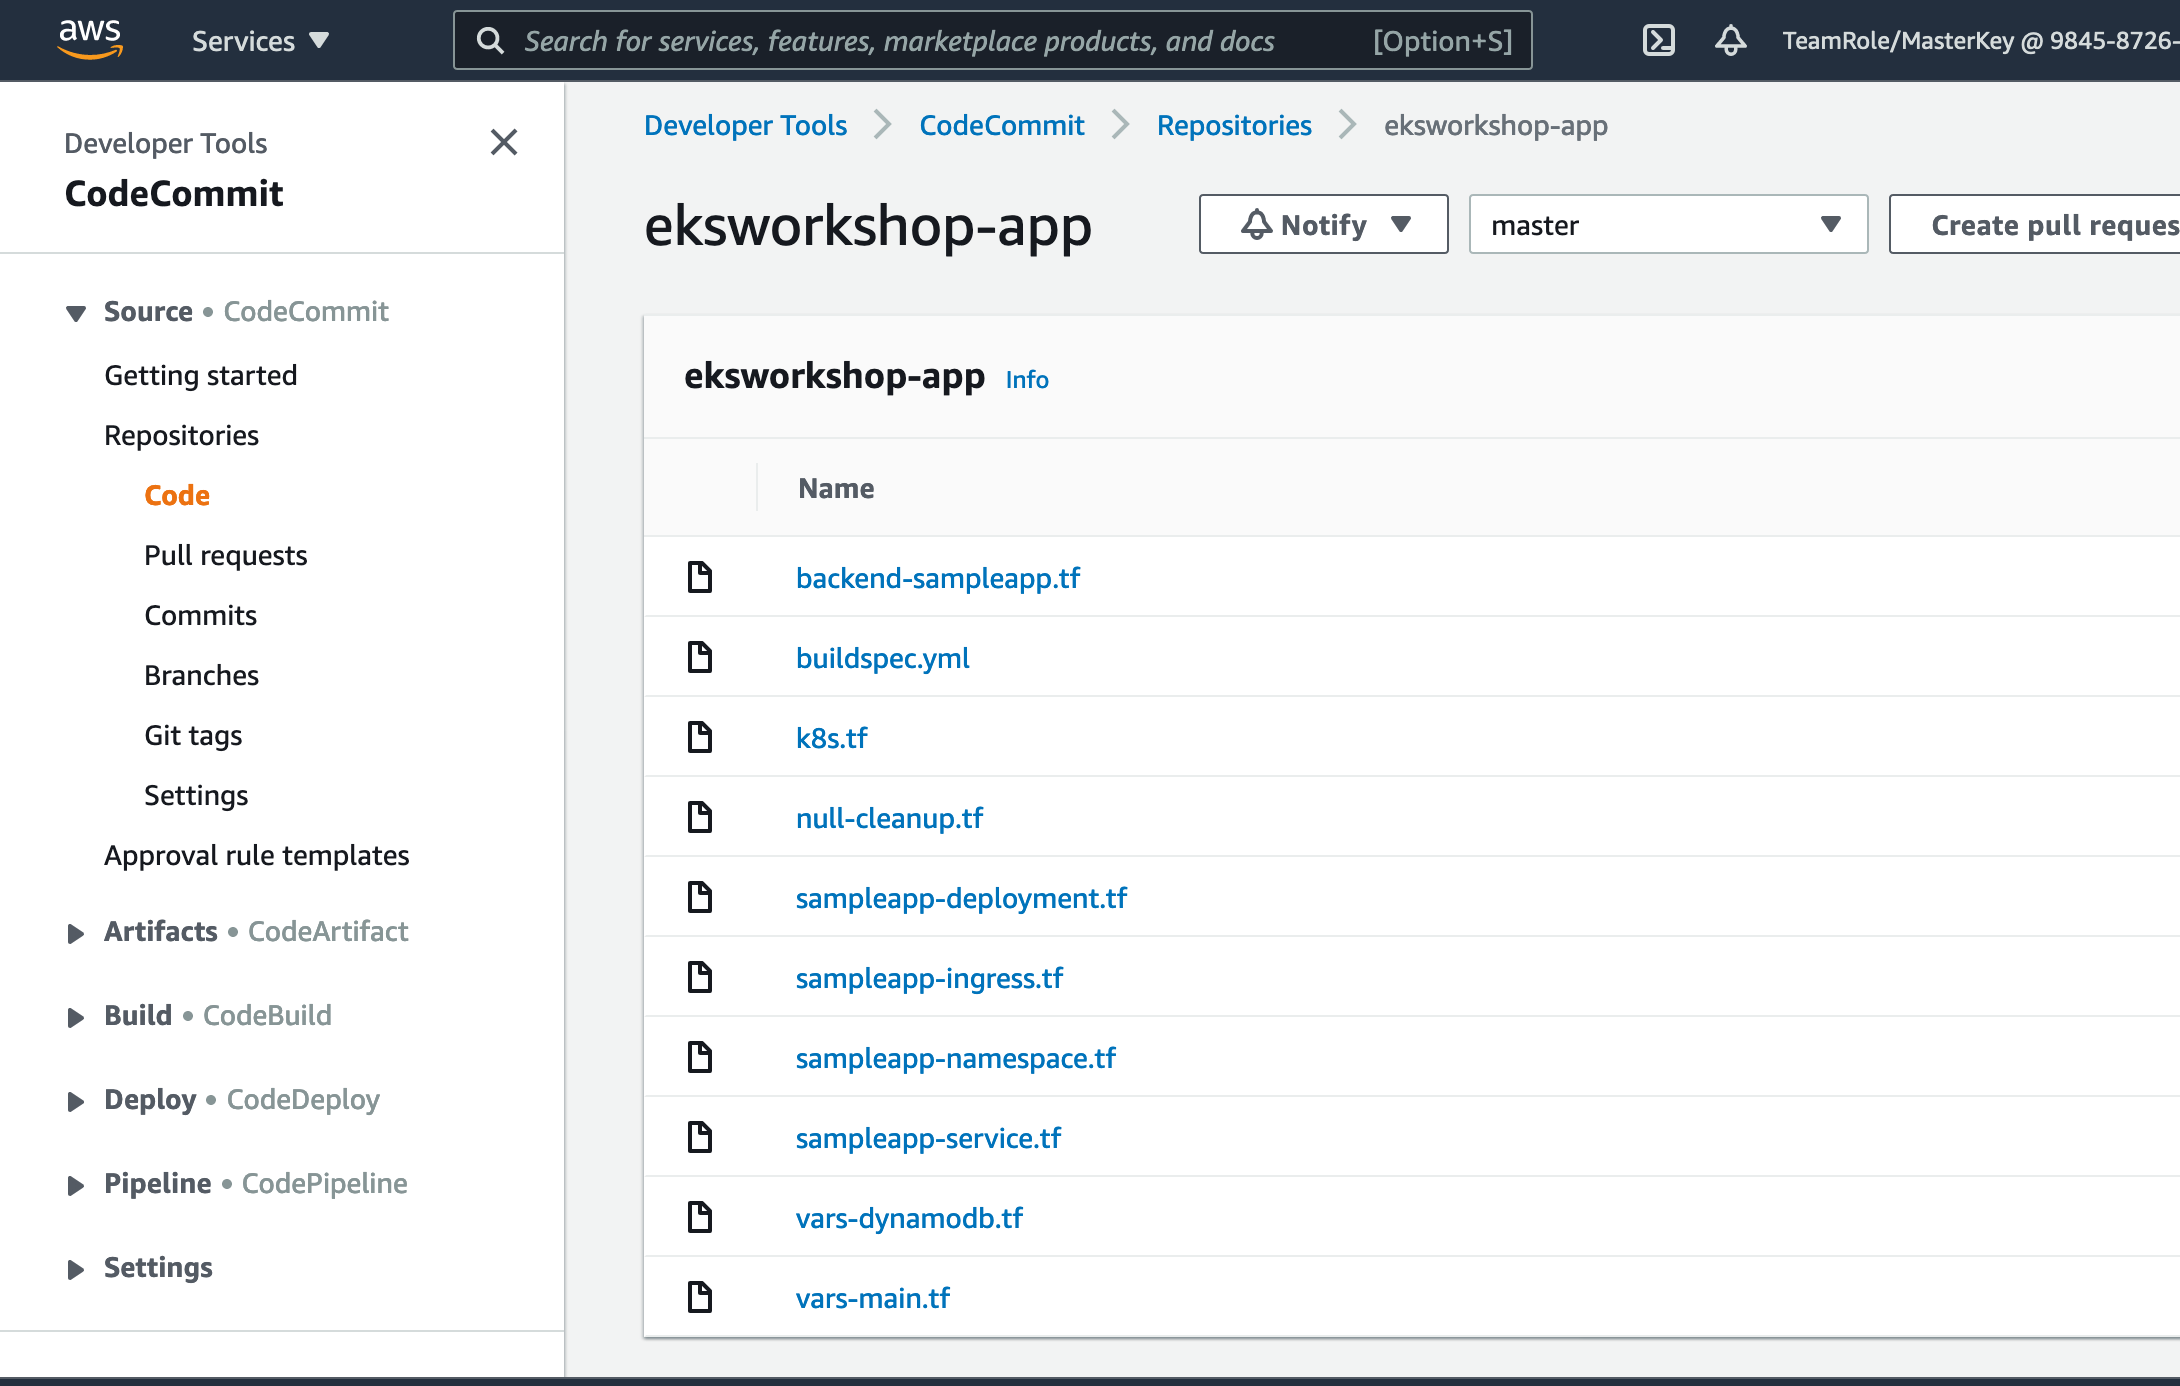Open the master branch selector

[x=1668, y=225]
